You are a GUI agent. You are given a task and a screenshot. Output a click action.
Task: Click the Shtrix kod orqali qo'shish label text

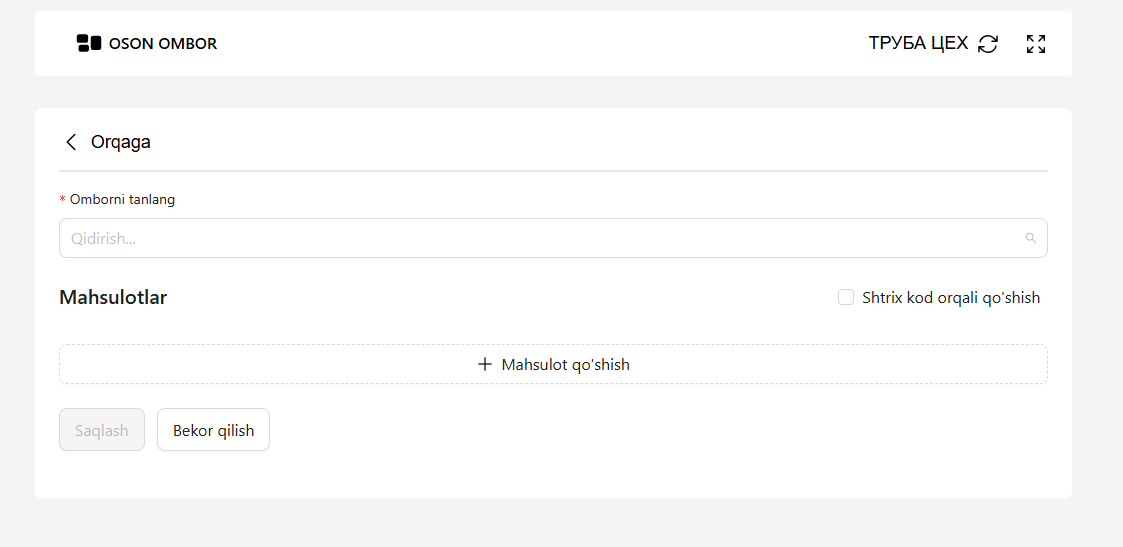[x=951, y=298]
